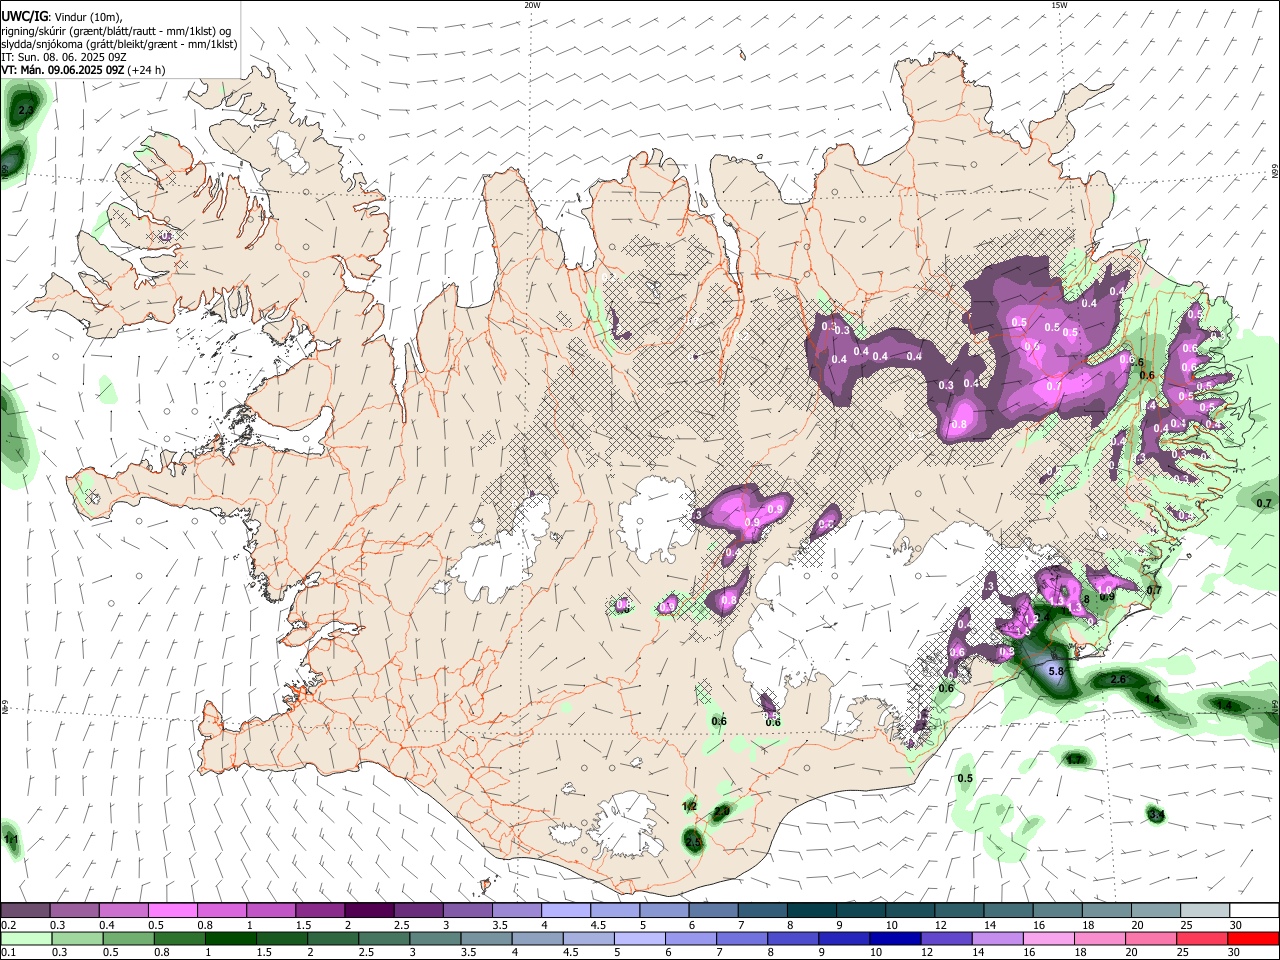Pick the lower legend swatch starting at 25
This screenshot has width=1280, height=960.
click(1201, 938)
